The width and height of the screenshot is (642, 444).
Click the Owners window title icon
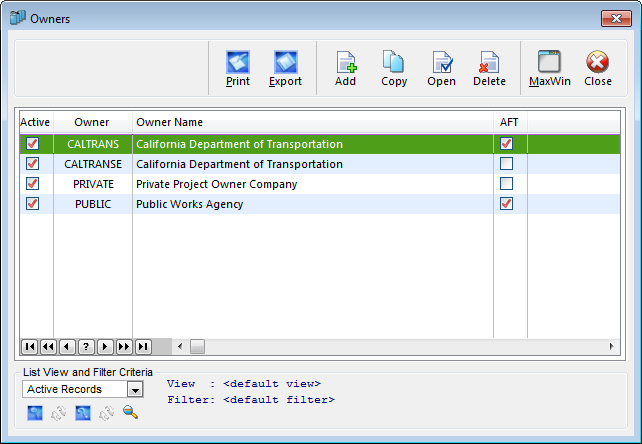point(18,18)
